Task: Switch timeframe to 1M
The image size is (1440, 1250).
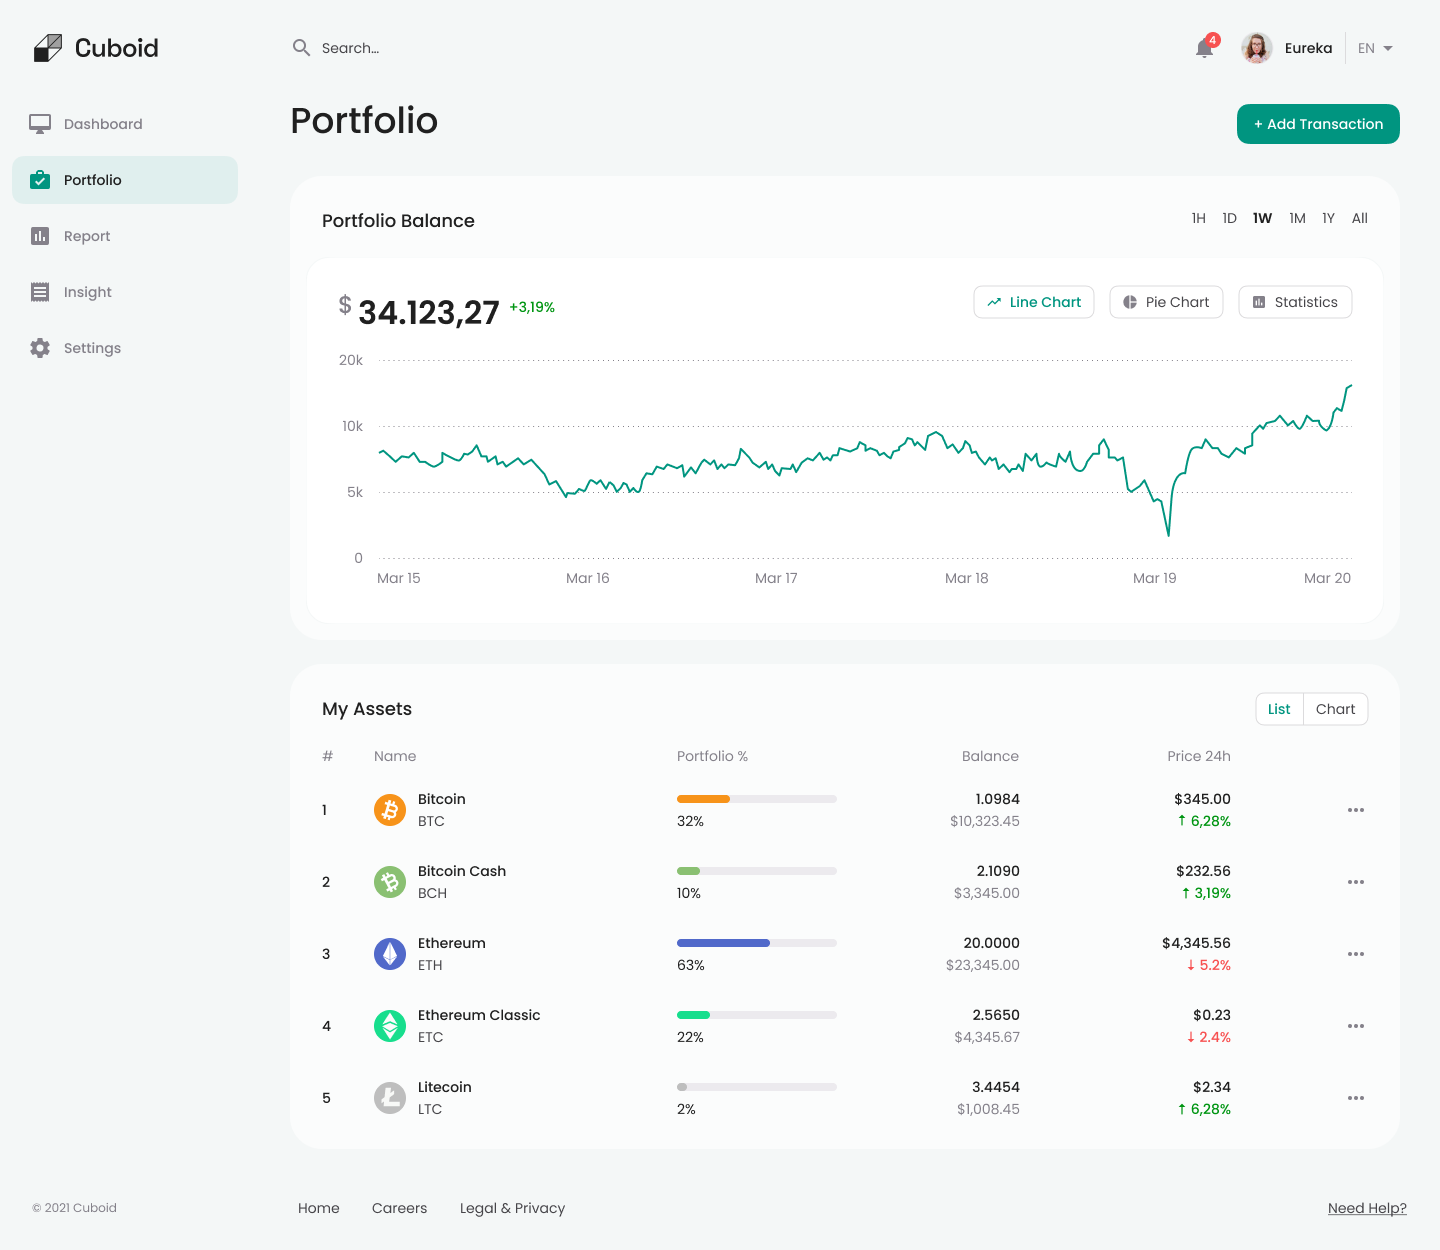Action: pos(1297,217)
